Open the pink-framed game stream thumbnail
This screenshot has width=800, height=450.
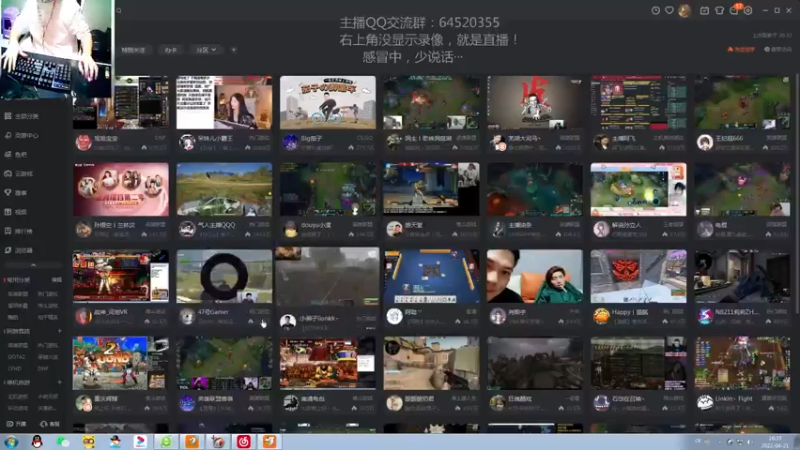tap(638, 189)
